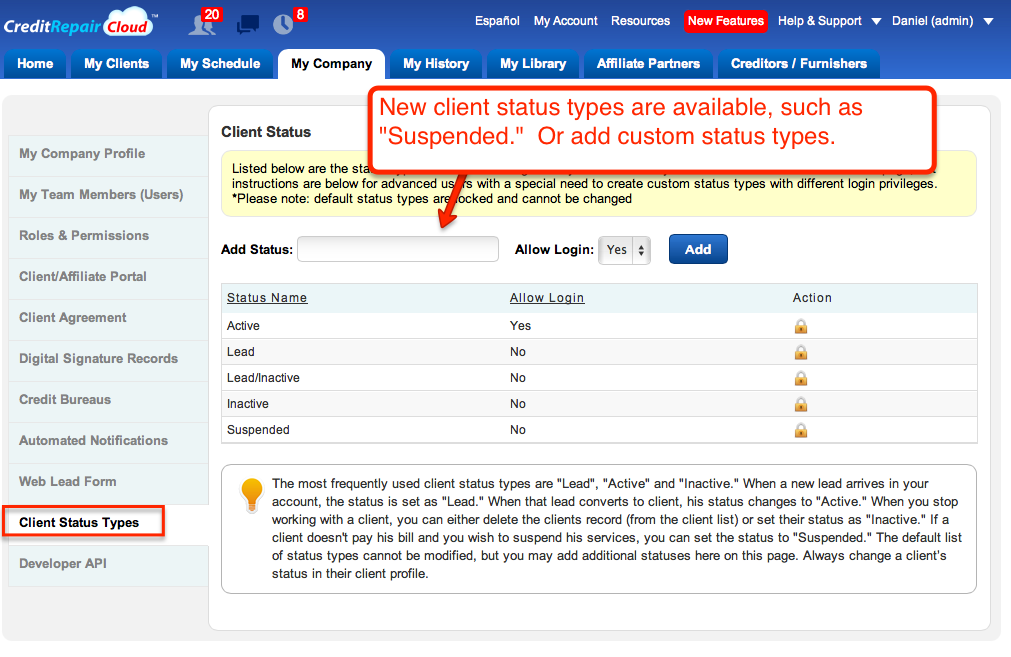Select Client Status Types in sidebar
The width and height of the screenshot is (1011, 657).
click(84, 522)
